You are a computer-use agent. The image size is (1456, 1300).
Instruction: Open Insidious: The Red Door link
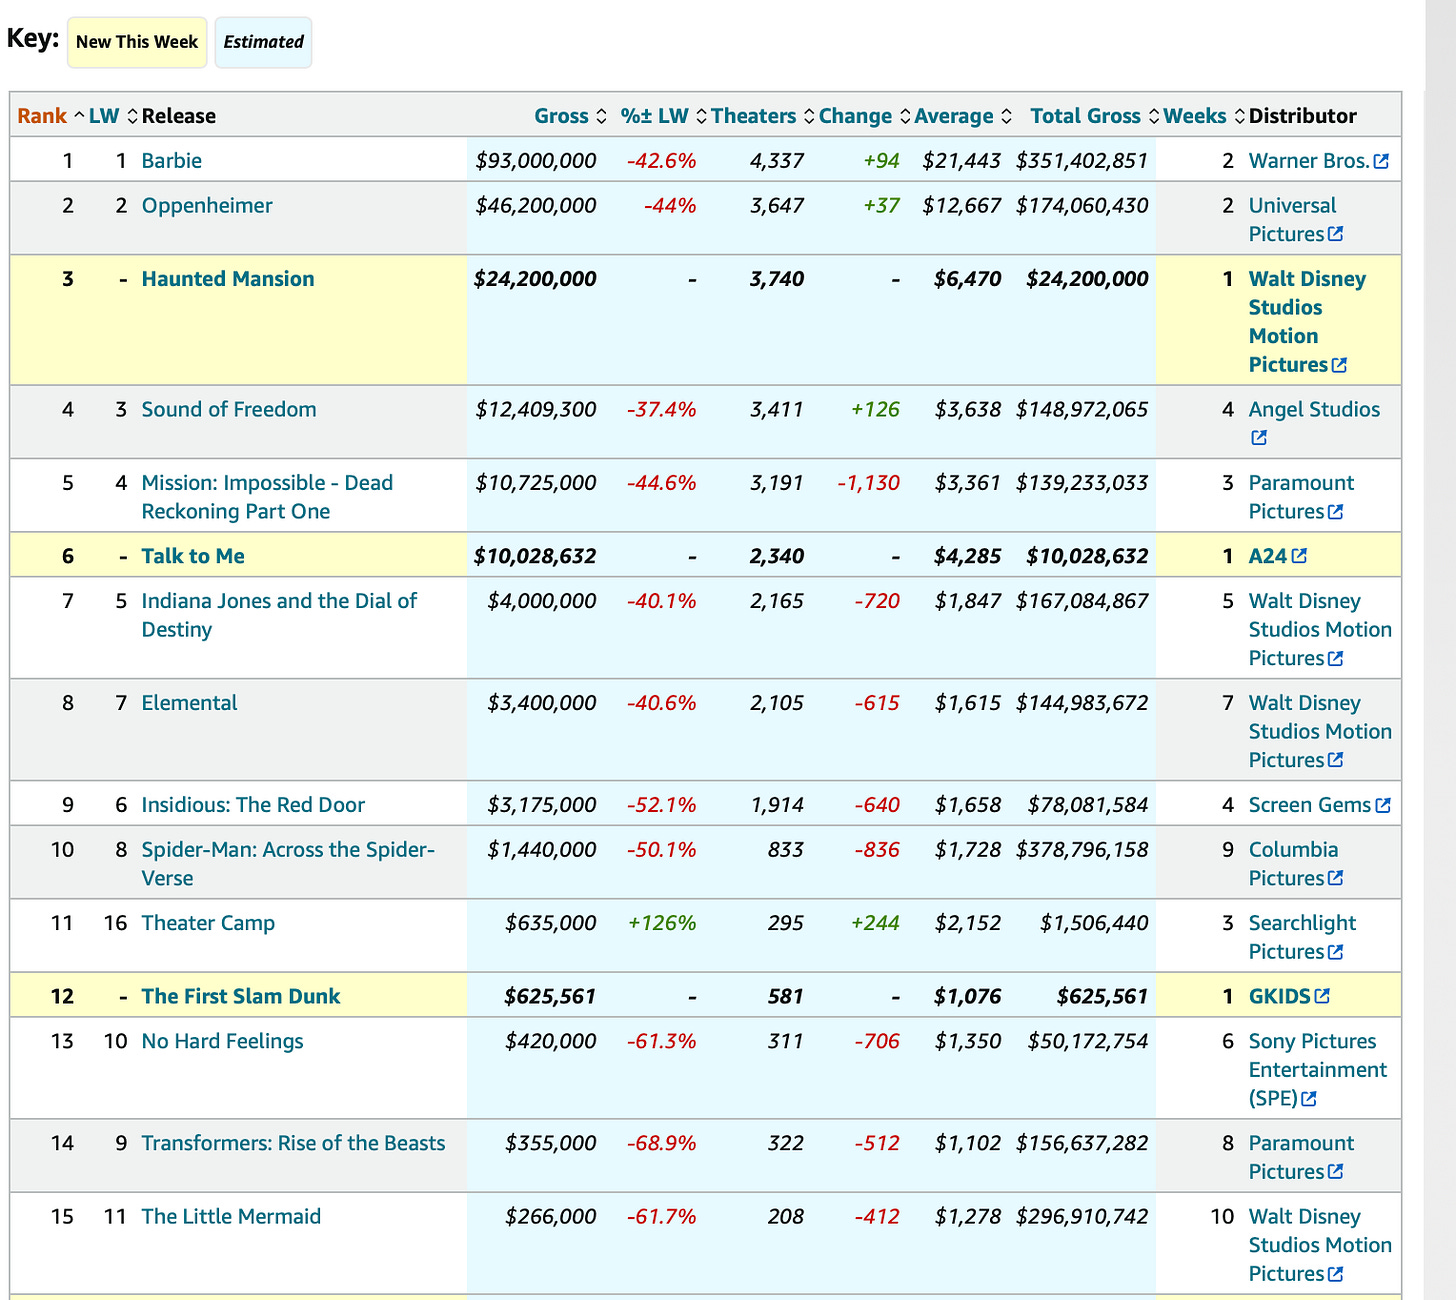coord(252,805)
